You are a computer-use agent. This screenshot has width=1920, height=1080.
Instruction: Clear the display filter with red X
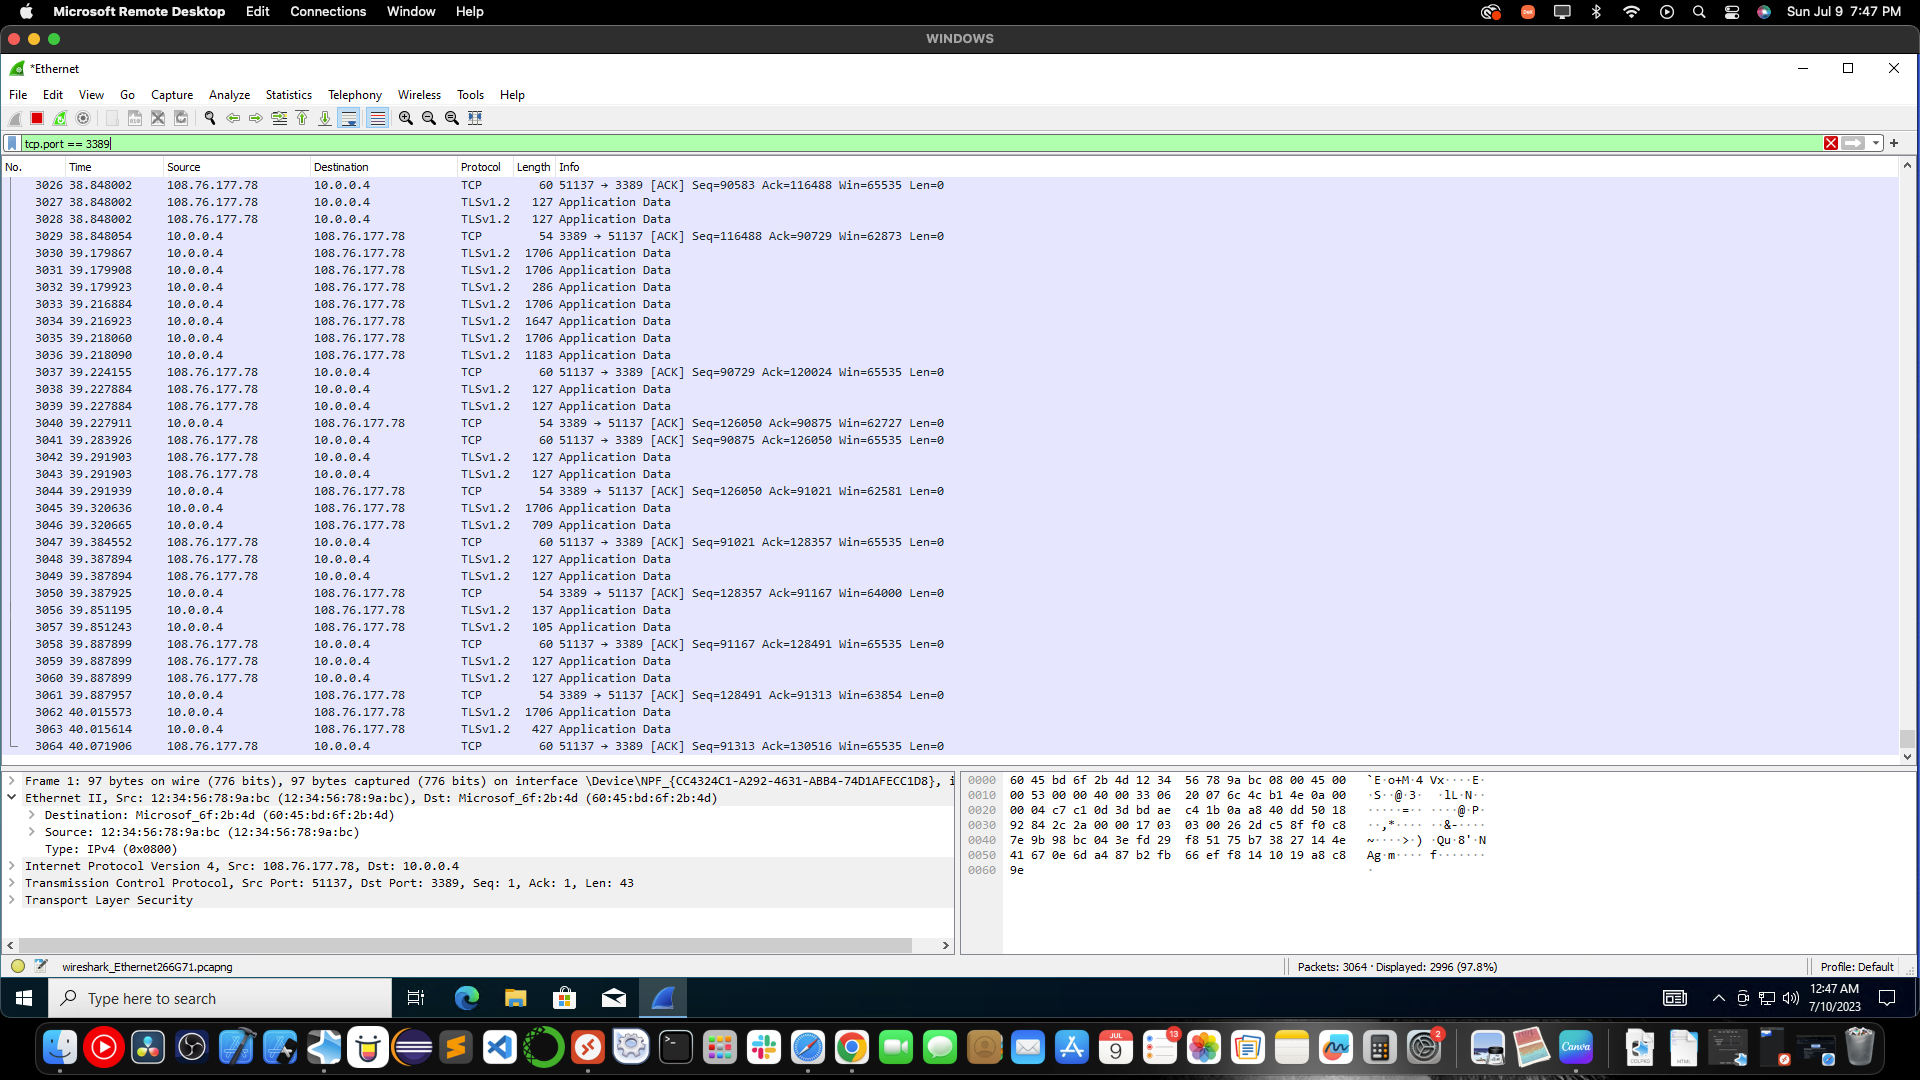[x=1831, y=143]
